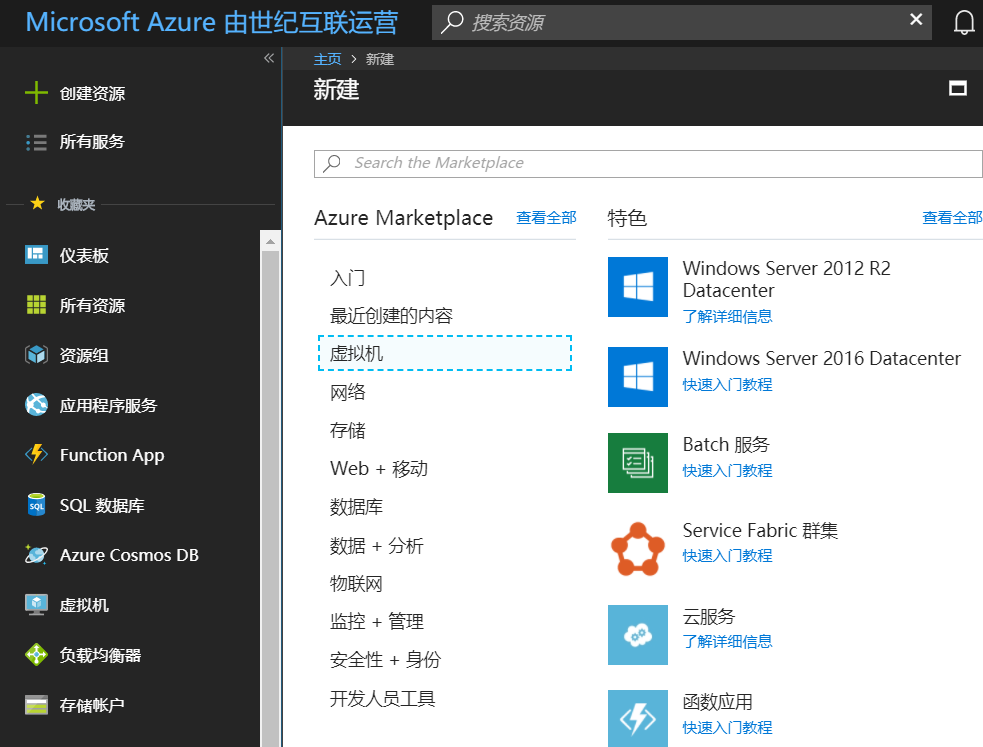Click the green Batch 服务 tile icon

pos(638,462)
